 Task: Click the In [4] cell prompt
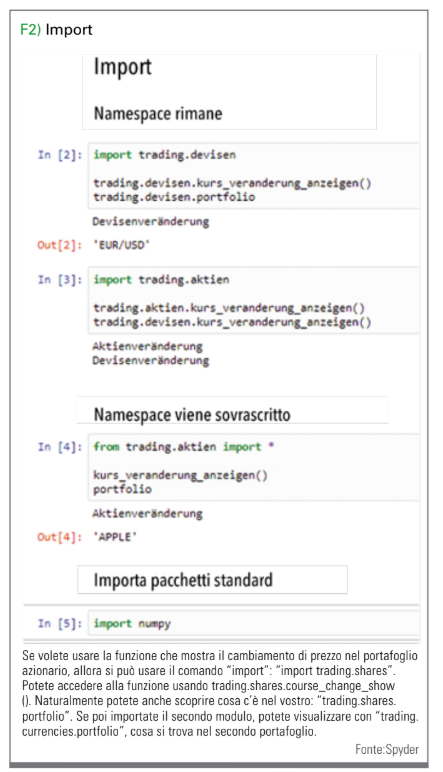coord(60,447)
